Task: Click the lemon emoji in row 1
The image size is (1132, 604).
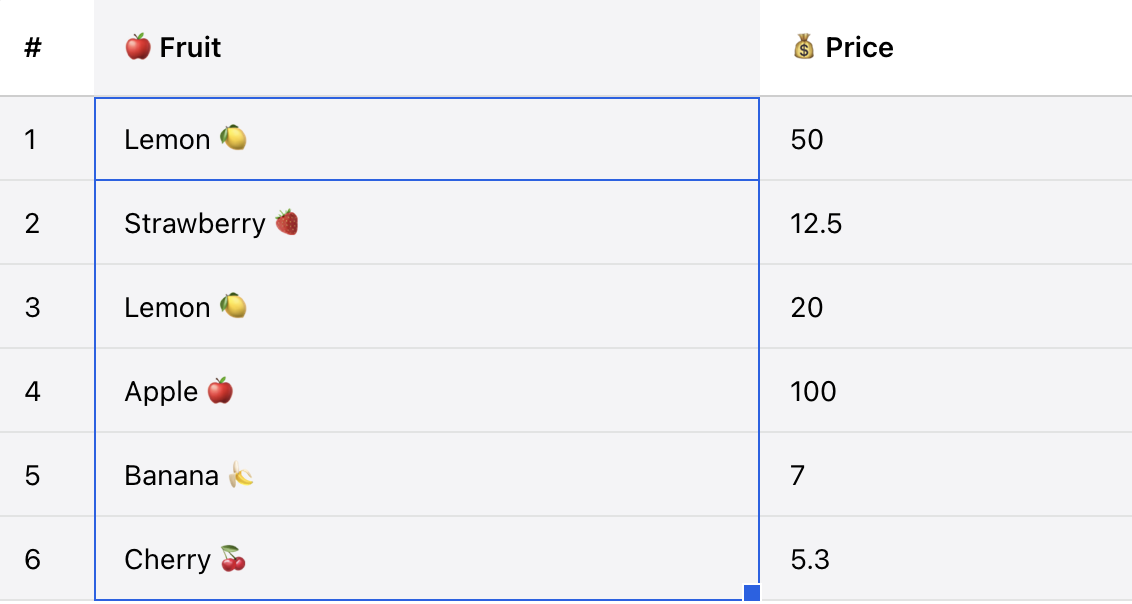Action: (232, 139)
